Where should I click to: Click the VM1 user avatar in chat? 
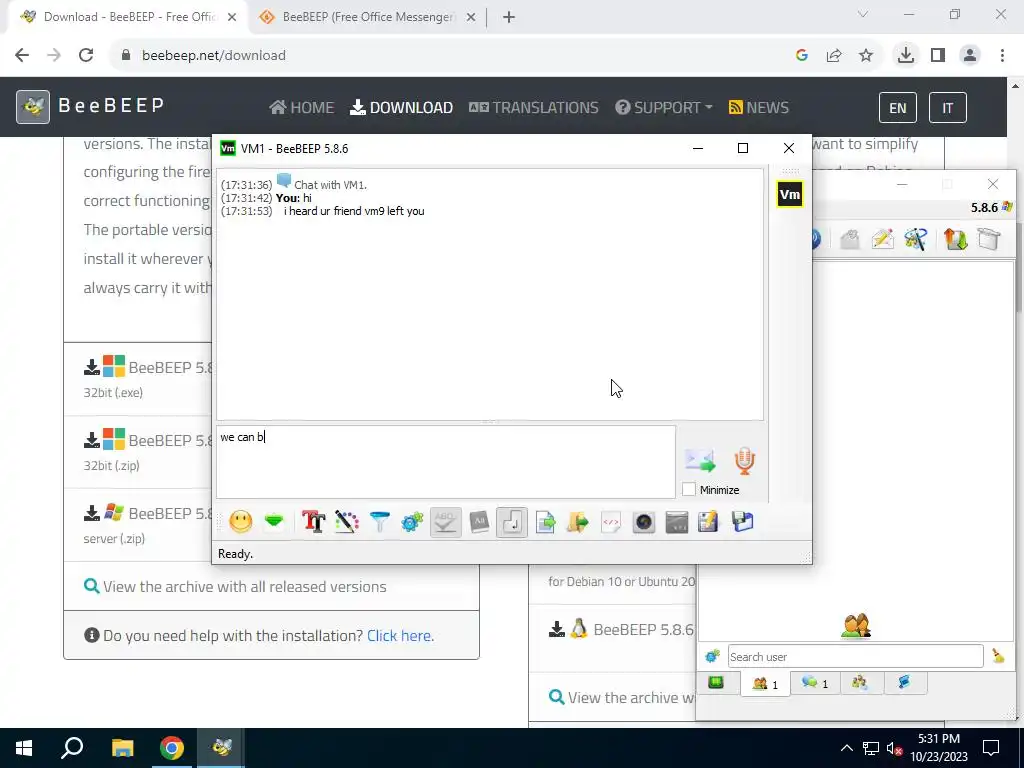[790, 194]
